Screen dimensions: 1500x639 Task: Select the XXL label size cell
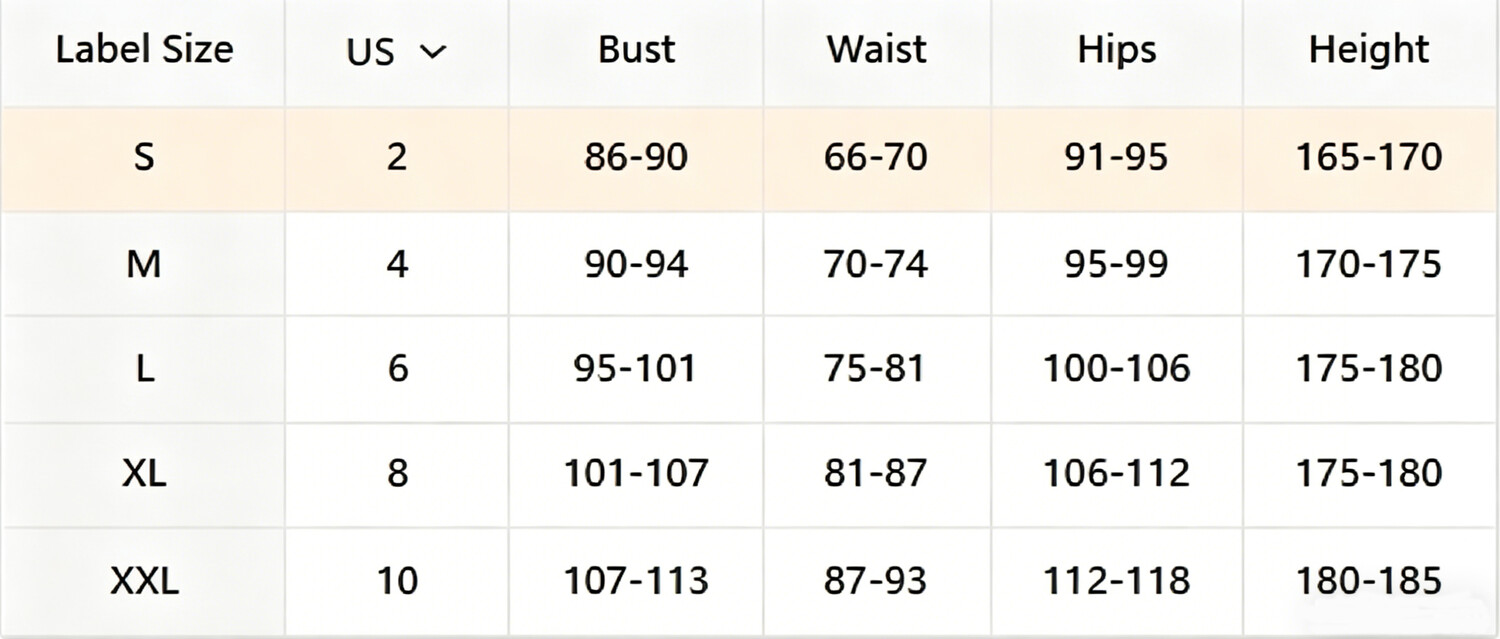[x=144, y=580]
